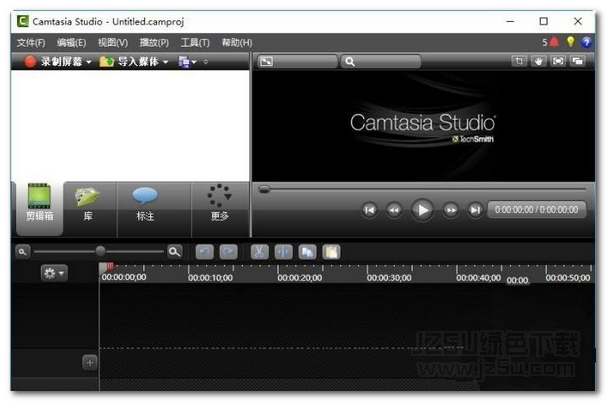Click the Redo button on timeline toolbar
This screenshot has height=402, width=607.
tap(228, 252)
